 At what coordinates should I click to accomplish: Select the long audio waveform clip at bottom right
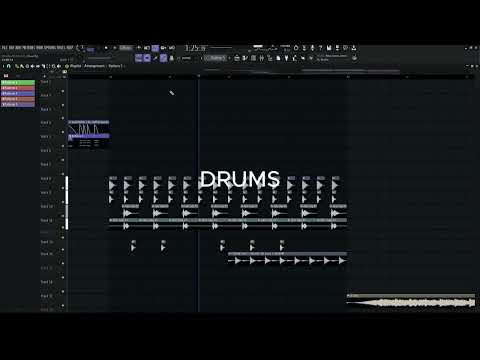411,301
